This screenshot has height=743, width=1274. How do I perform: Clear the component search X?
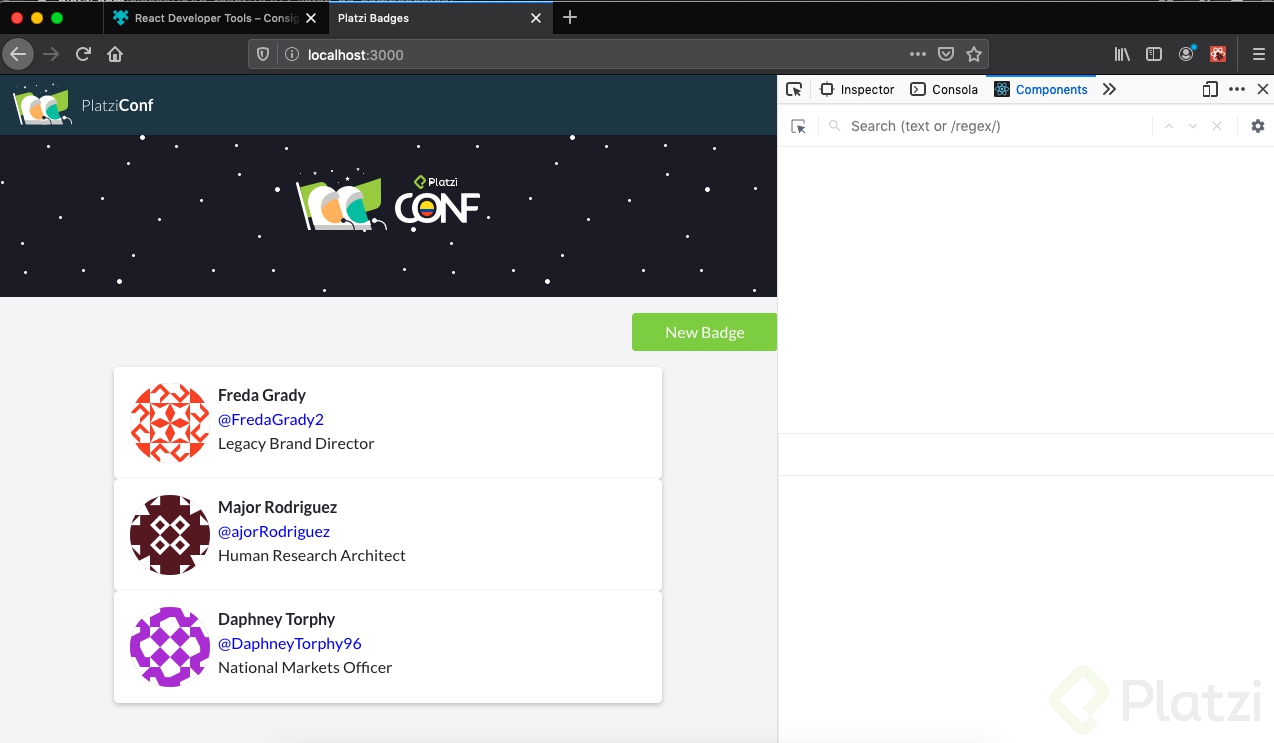(x=1217, y=126)
